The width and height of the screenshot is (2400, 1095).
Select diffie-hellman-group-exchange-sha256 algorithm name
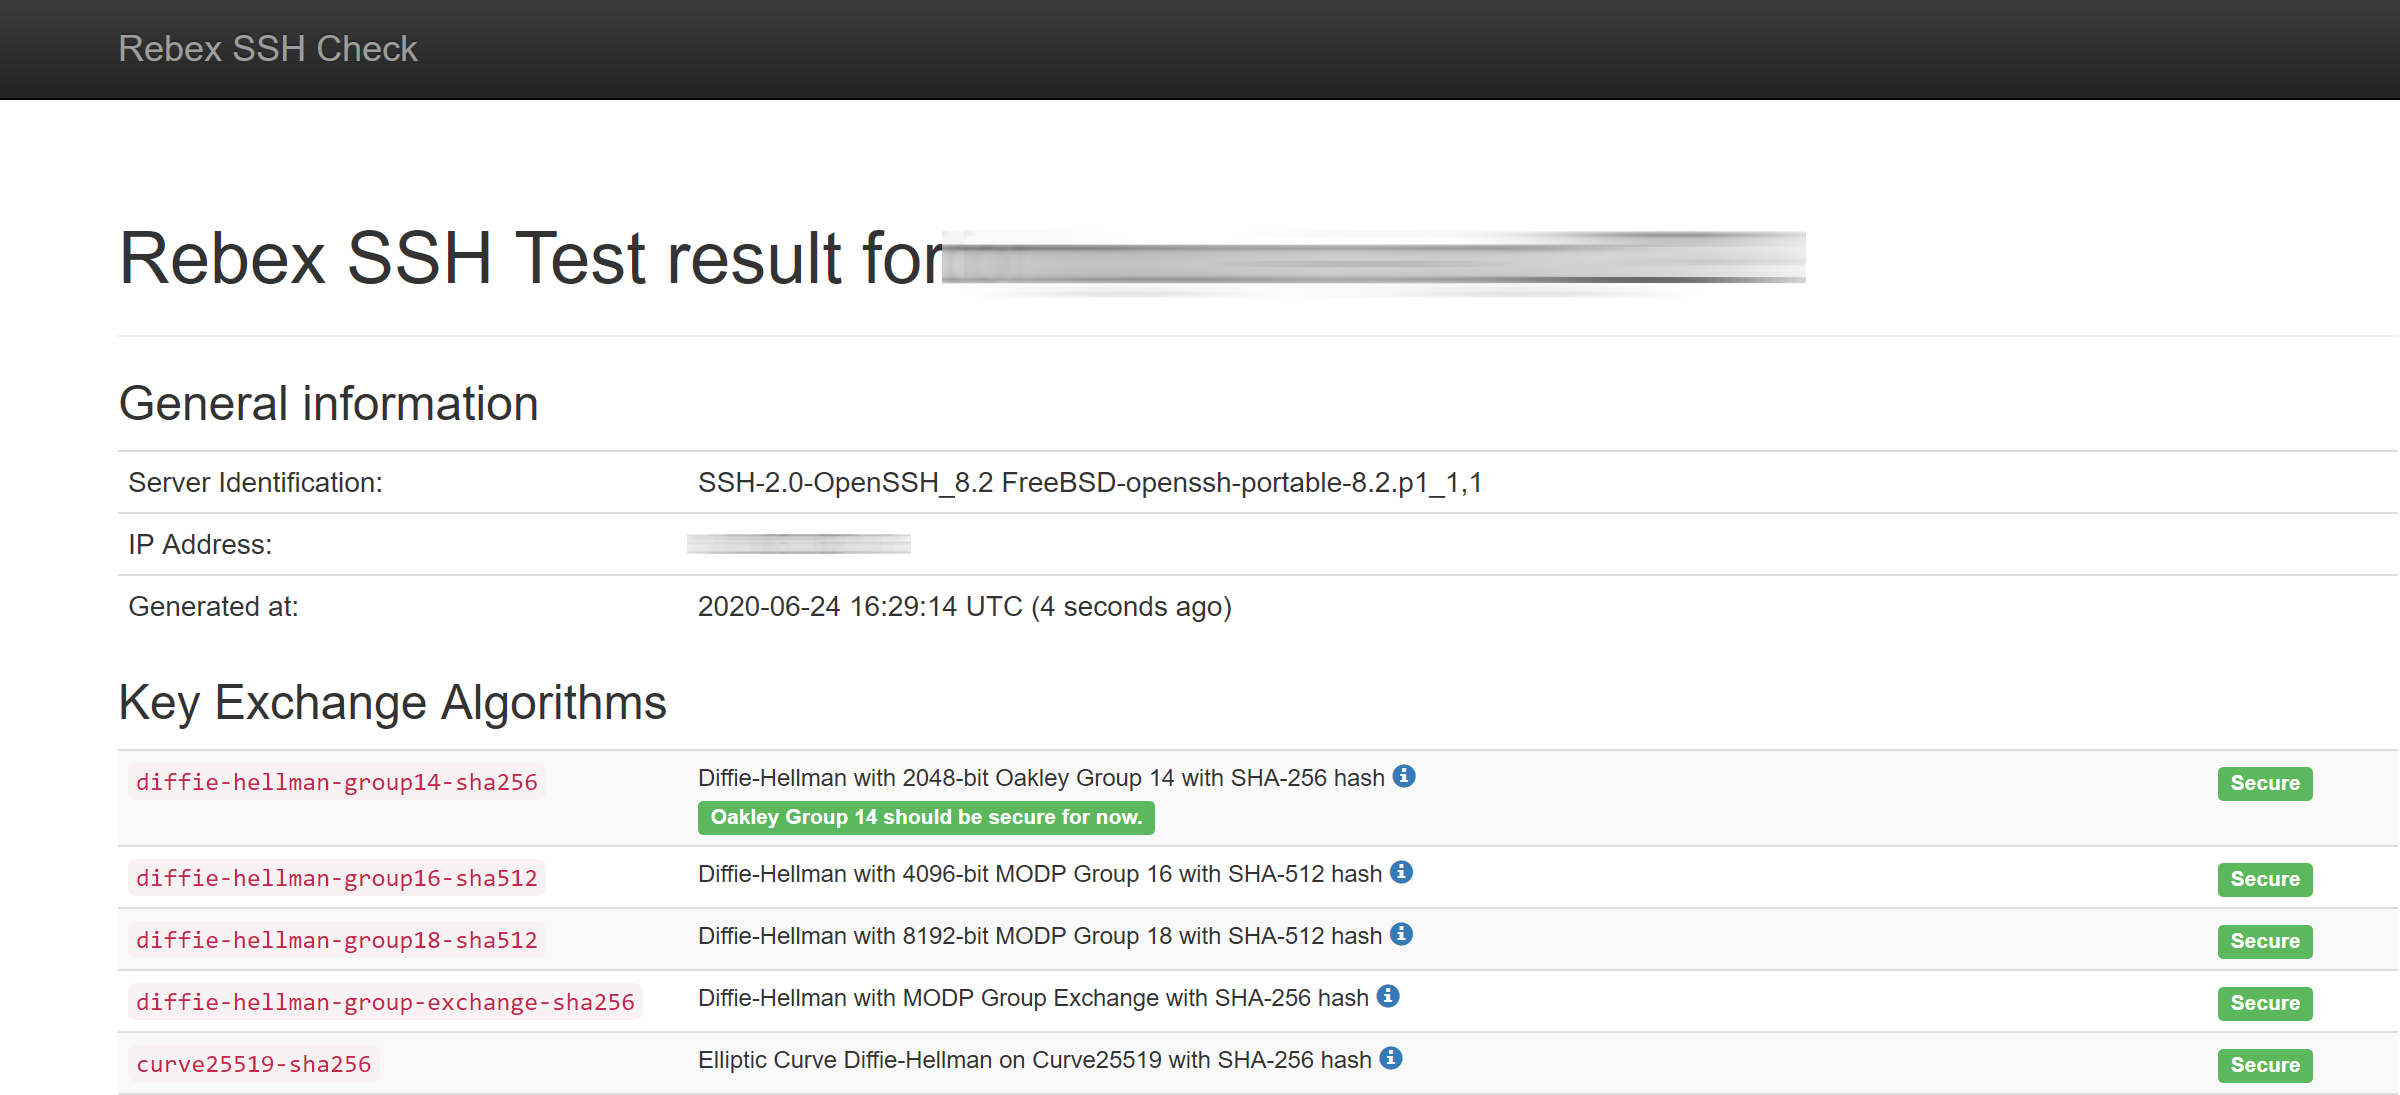385,1002
